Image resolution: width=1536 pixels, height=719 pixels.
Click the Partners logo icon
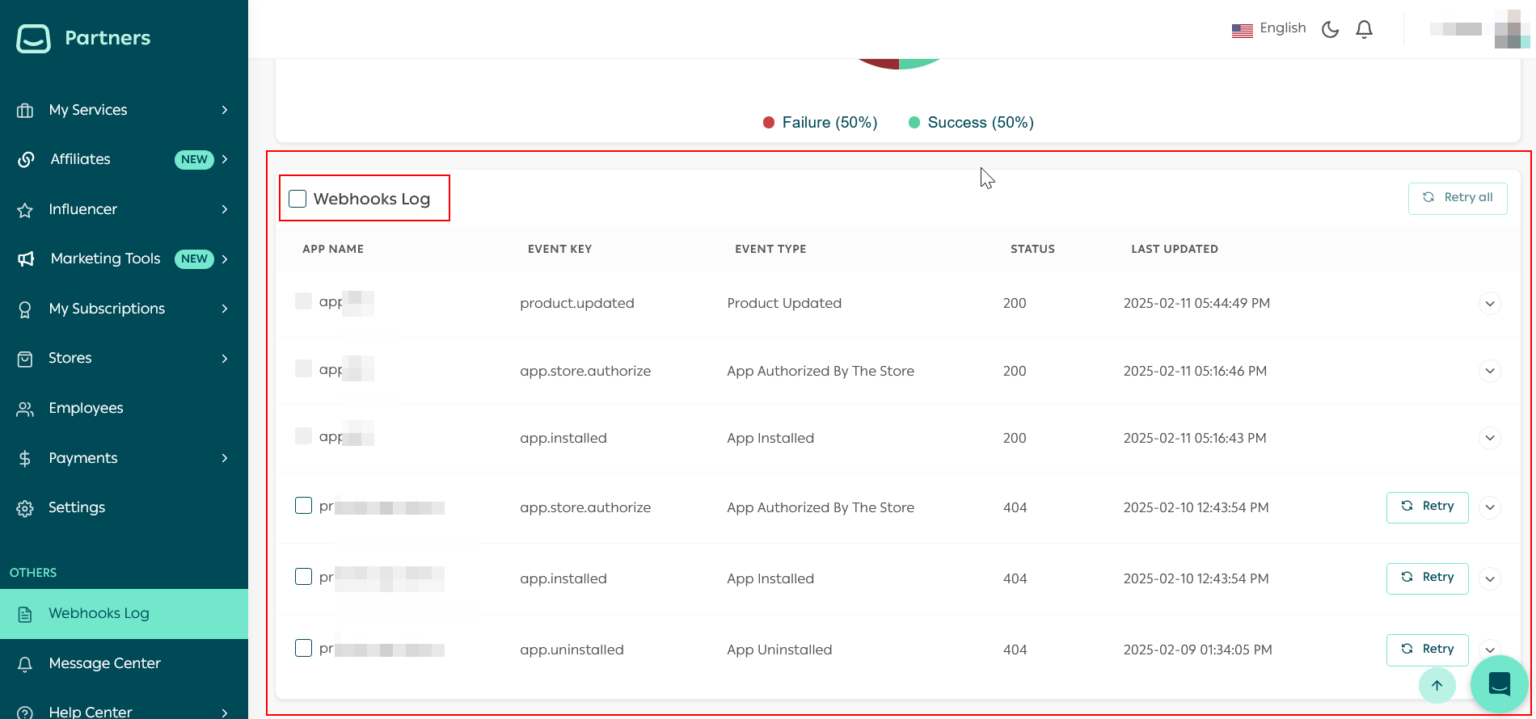tap(33, 38)
